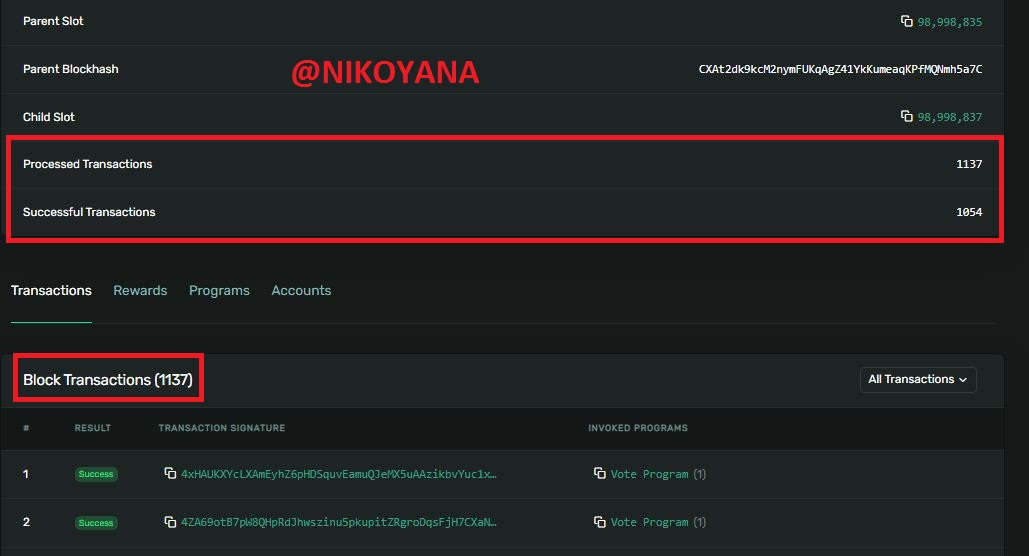Copy the parent slot number 98,998,835
This screenshot has width=1029, height=556.
pos(906,21)
